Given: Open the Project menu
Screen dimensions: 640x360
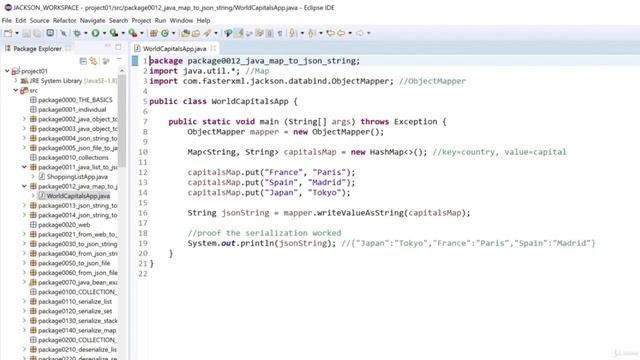Looking at the screenshot, I should [141, 20].
